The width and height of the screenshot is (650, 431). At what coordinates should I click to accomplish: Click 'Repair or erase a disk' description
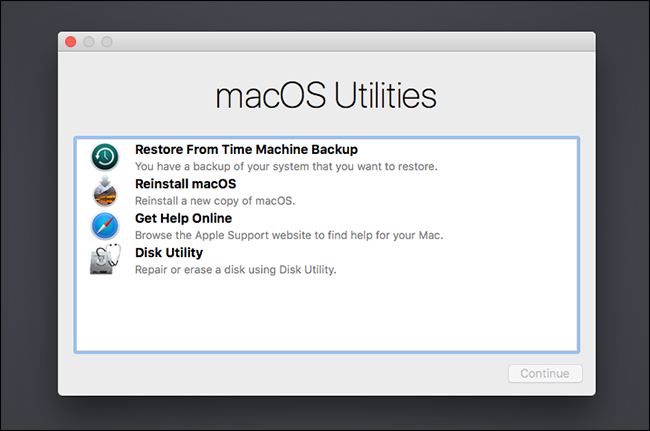(236, 270)
